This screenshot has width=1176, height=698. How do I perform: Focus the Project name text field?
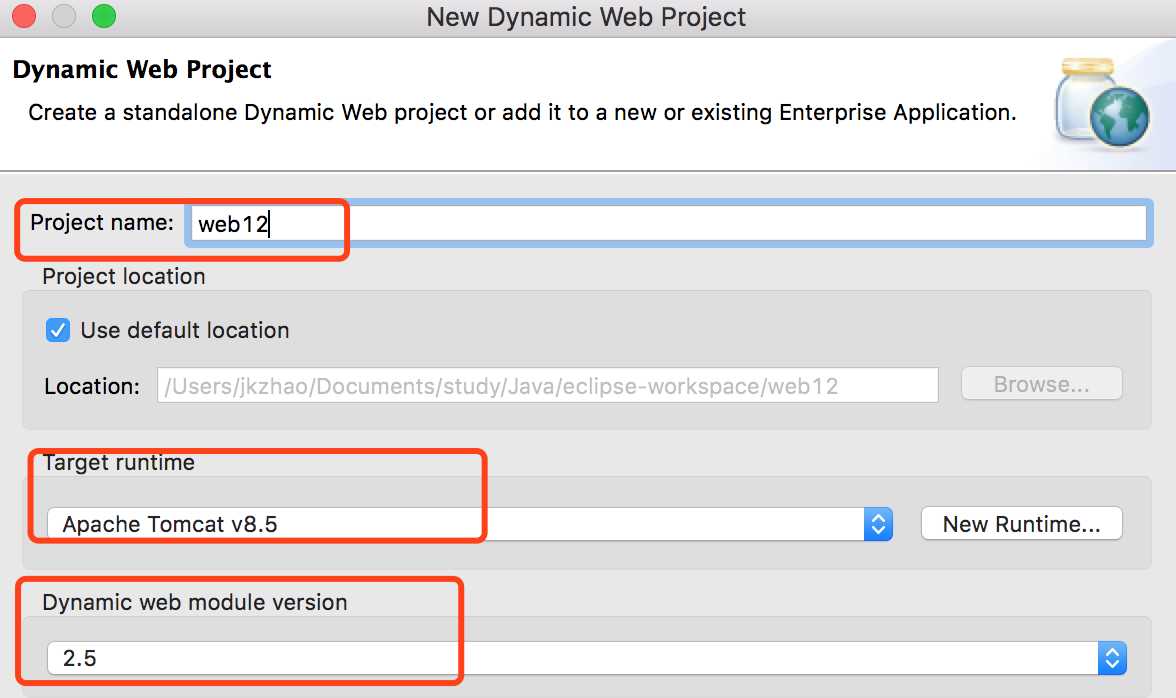click(x=666, y=224)
